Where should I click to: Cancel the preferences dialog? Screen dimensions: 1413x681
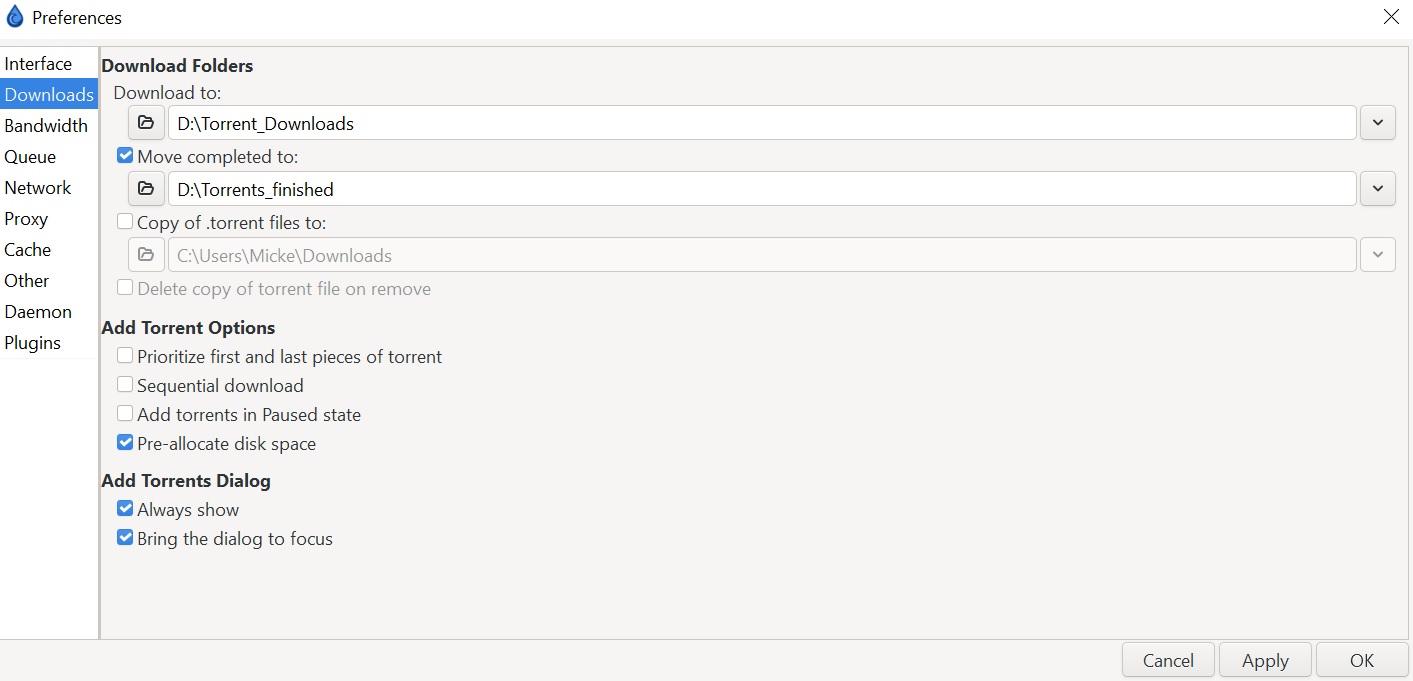1168,660
